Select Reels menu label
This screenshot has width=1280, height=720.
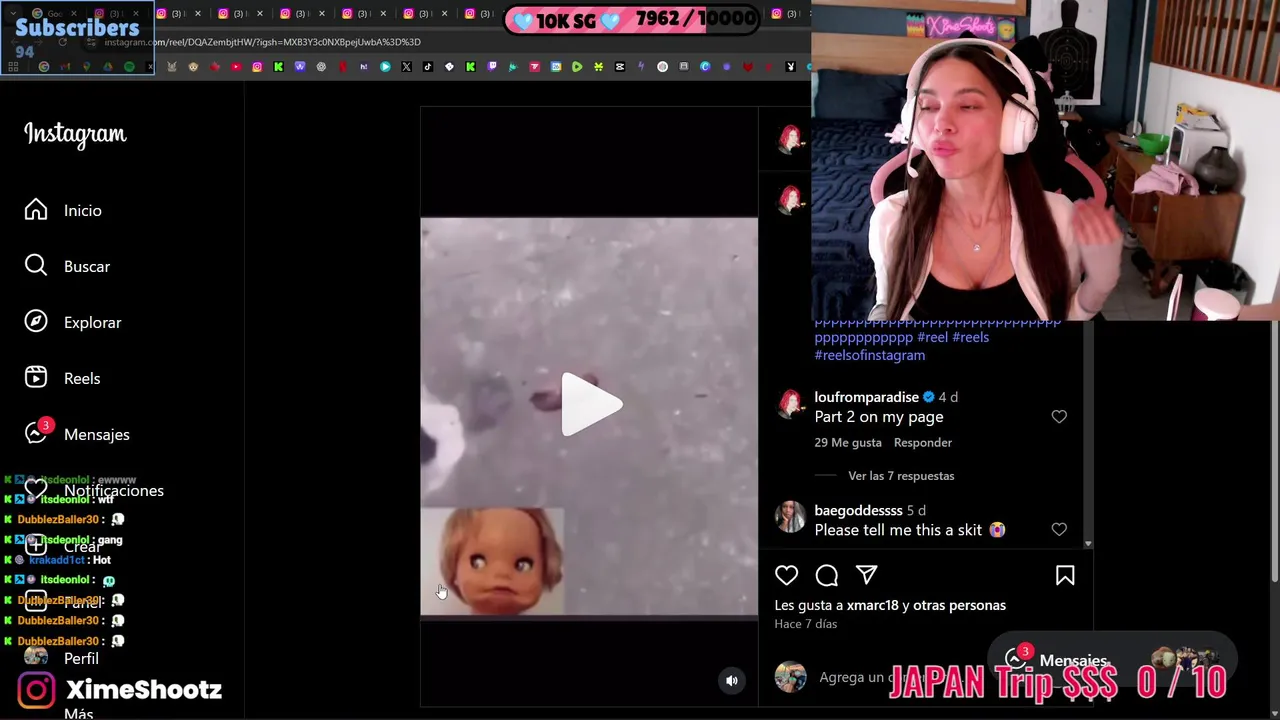[x=82, y=378]
